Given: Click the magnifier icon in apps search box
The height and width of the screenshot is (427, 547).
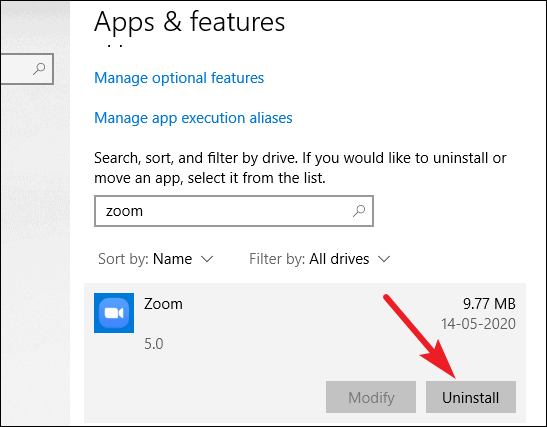Looking at the screenshot, I should (x=359, y=211).
